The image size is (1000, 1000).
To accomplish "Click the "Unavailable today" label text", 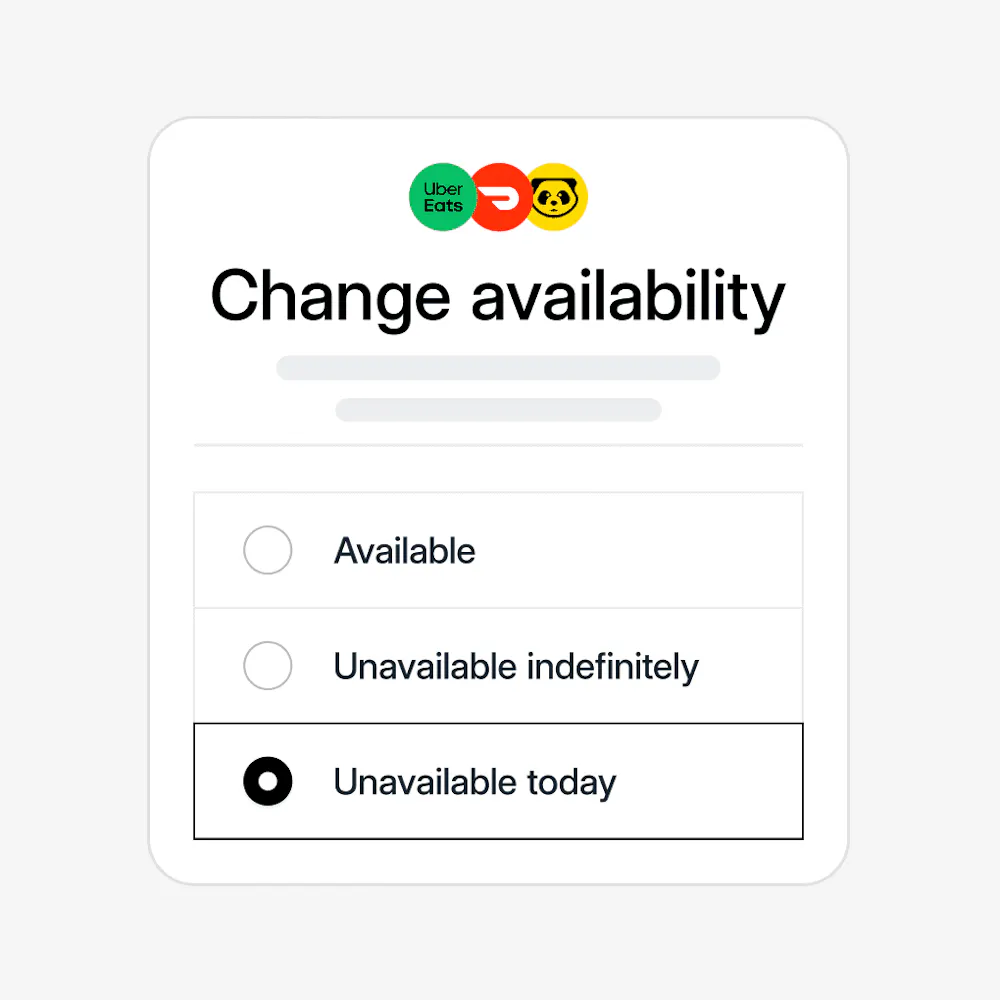I will click(475, 782).
